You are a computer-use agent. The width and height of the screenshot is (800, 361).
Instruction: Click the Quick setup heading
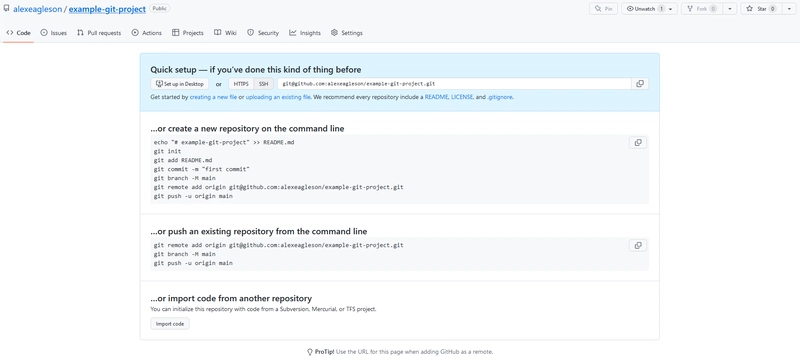256,70
